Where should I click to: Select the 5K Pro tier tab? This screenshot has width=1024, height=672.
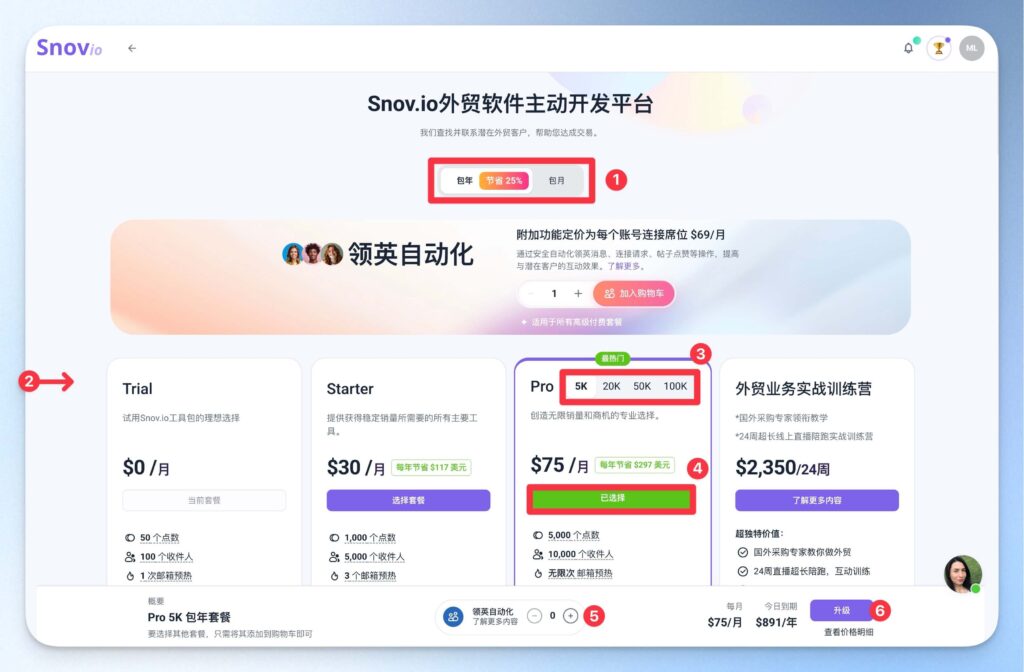581,386
